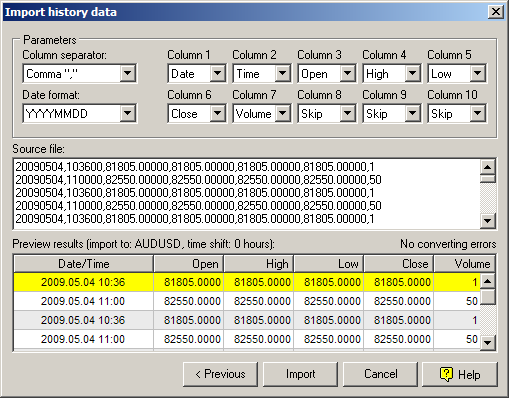Click first line of source file text
The width and height of the screenshot is (509, 398).
(x=195, y=167)
